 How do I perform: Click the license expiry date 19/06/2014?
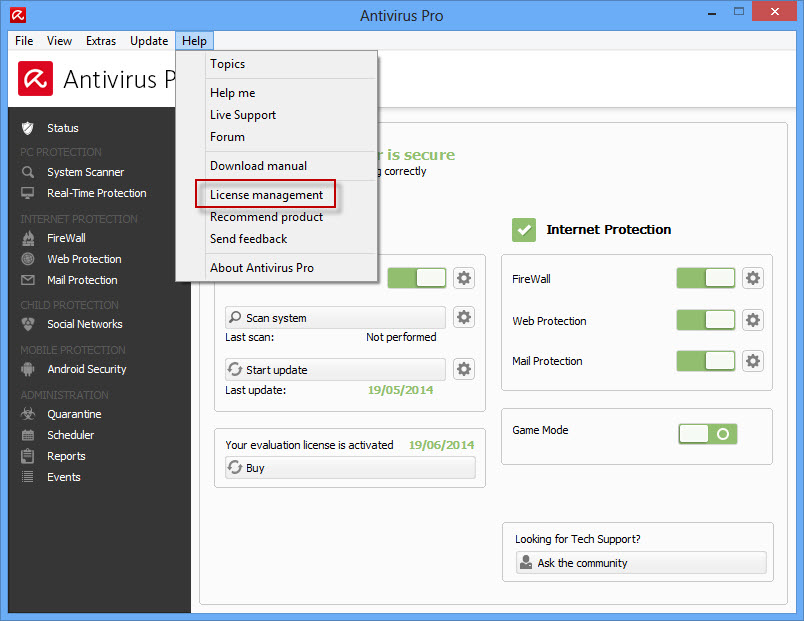point(441,445)
